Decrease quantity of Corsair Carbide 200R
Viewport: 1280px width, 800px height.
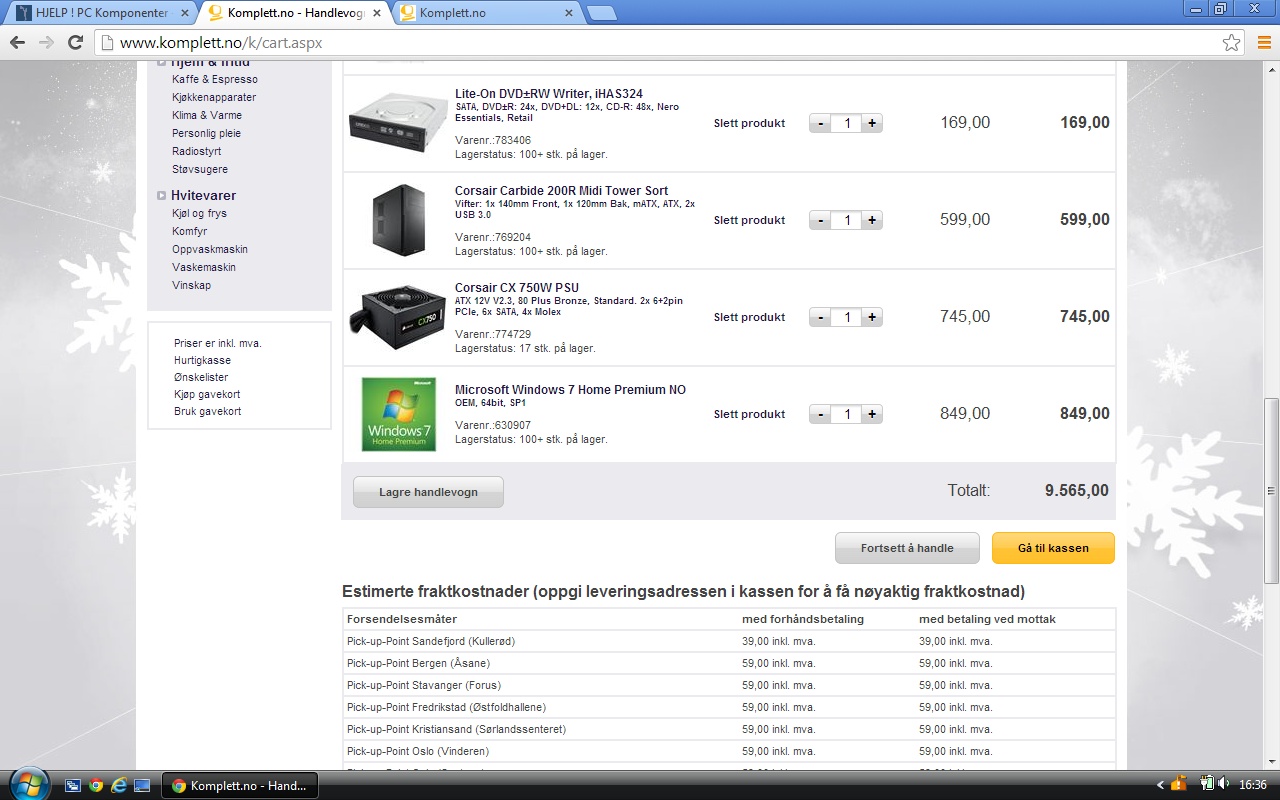tap(820, 220)
